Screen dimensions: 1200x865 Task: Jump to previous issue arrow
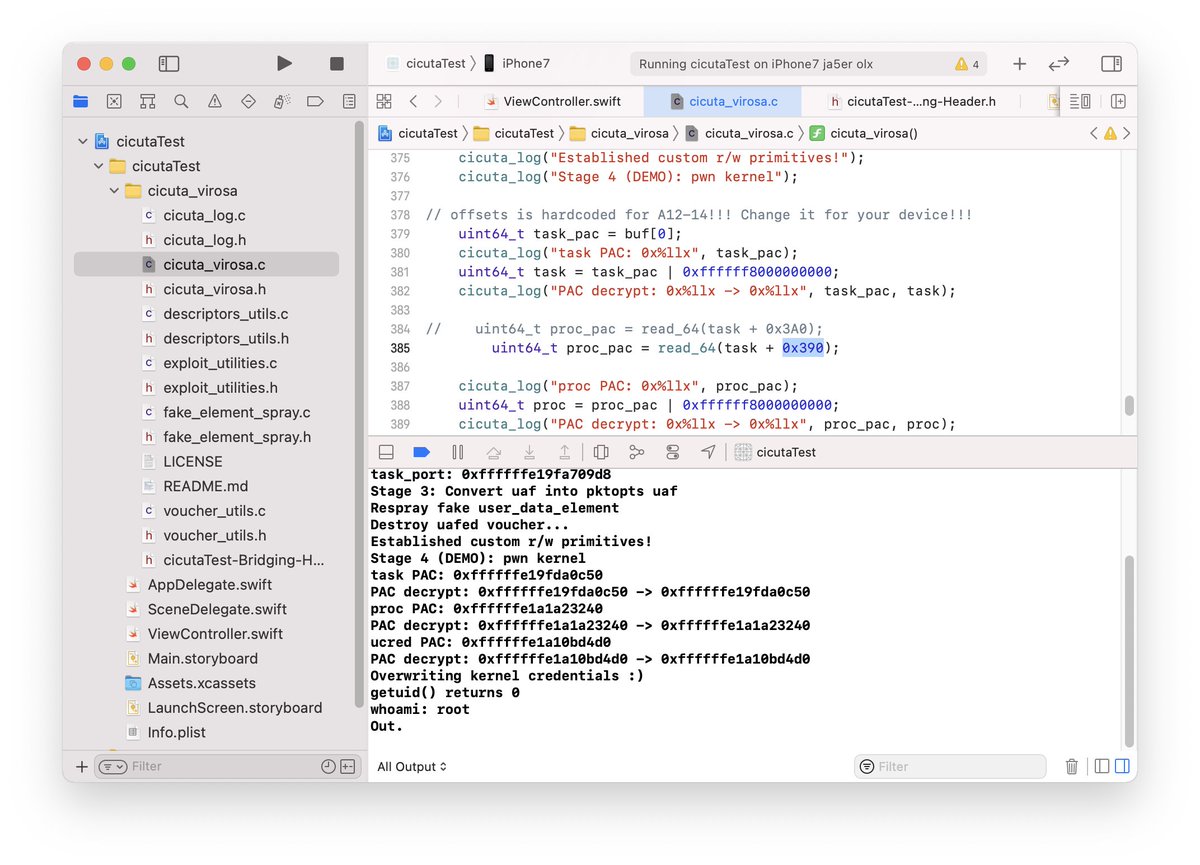pyautogui.click(x=1093, y=133)
